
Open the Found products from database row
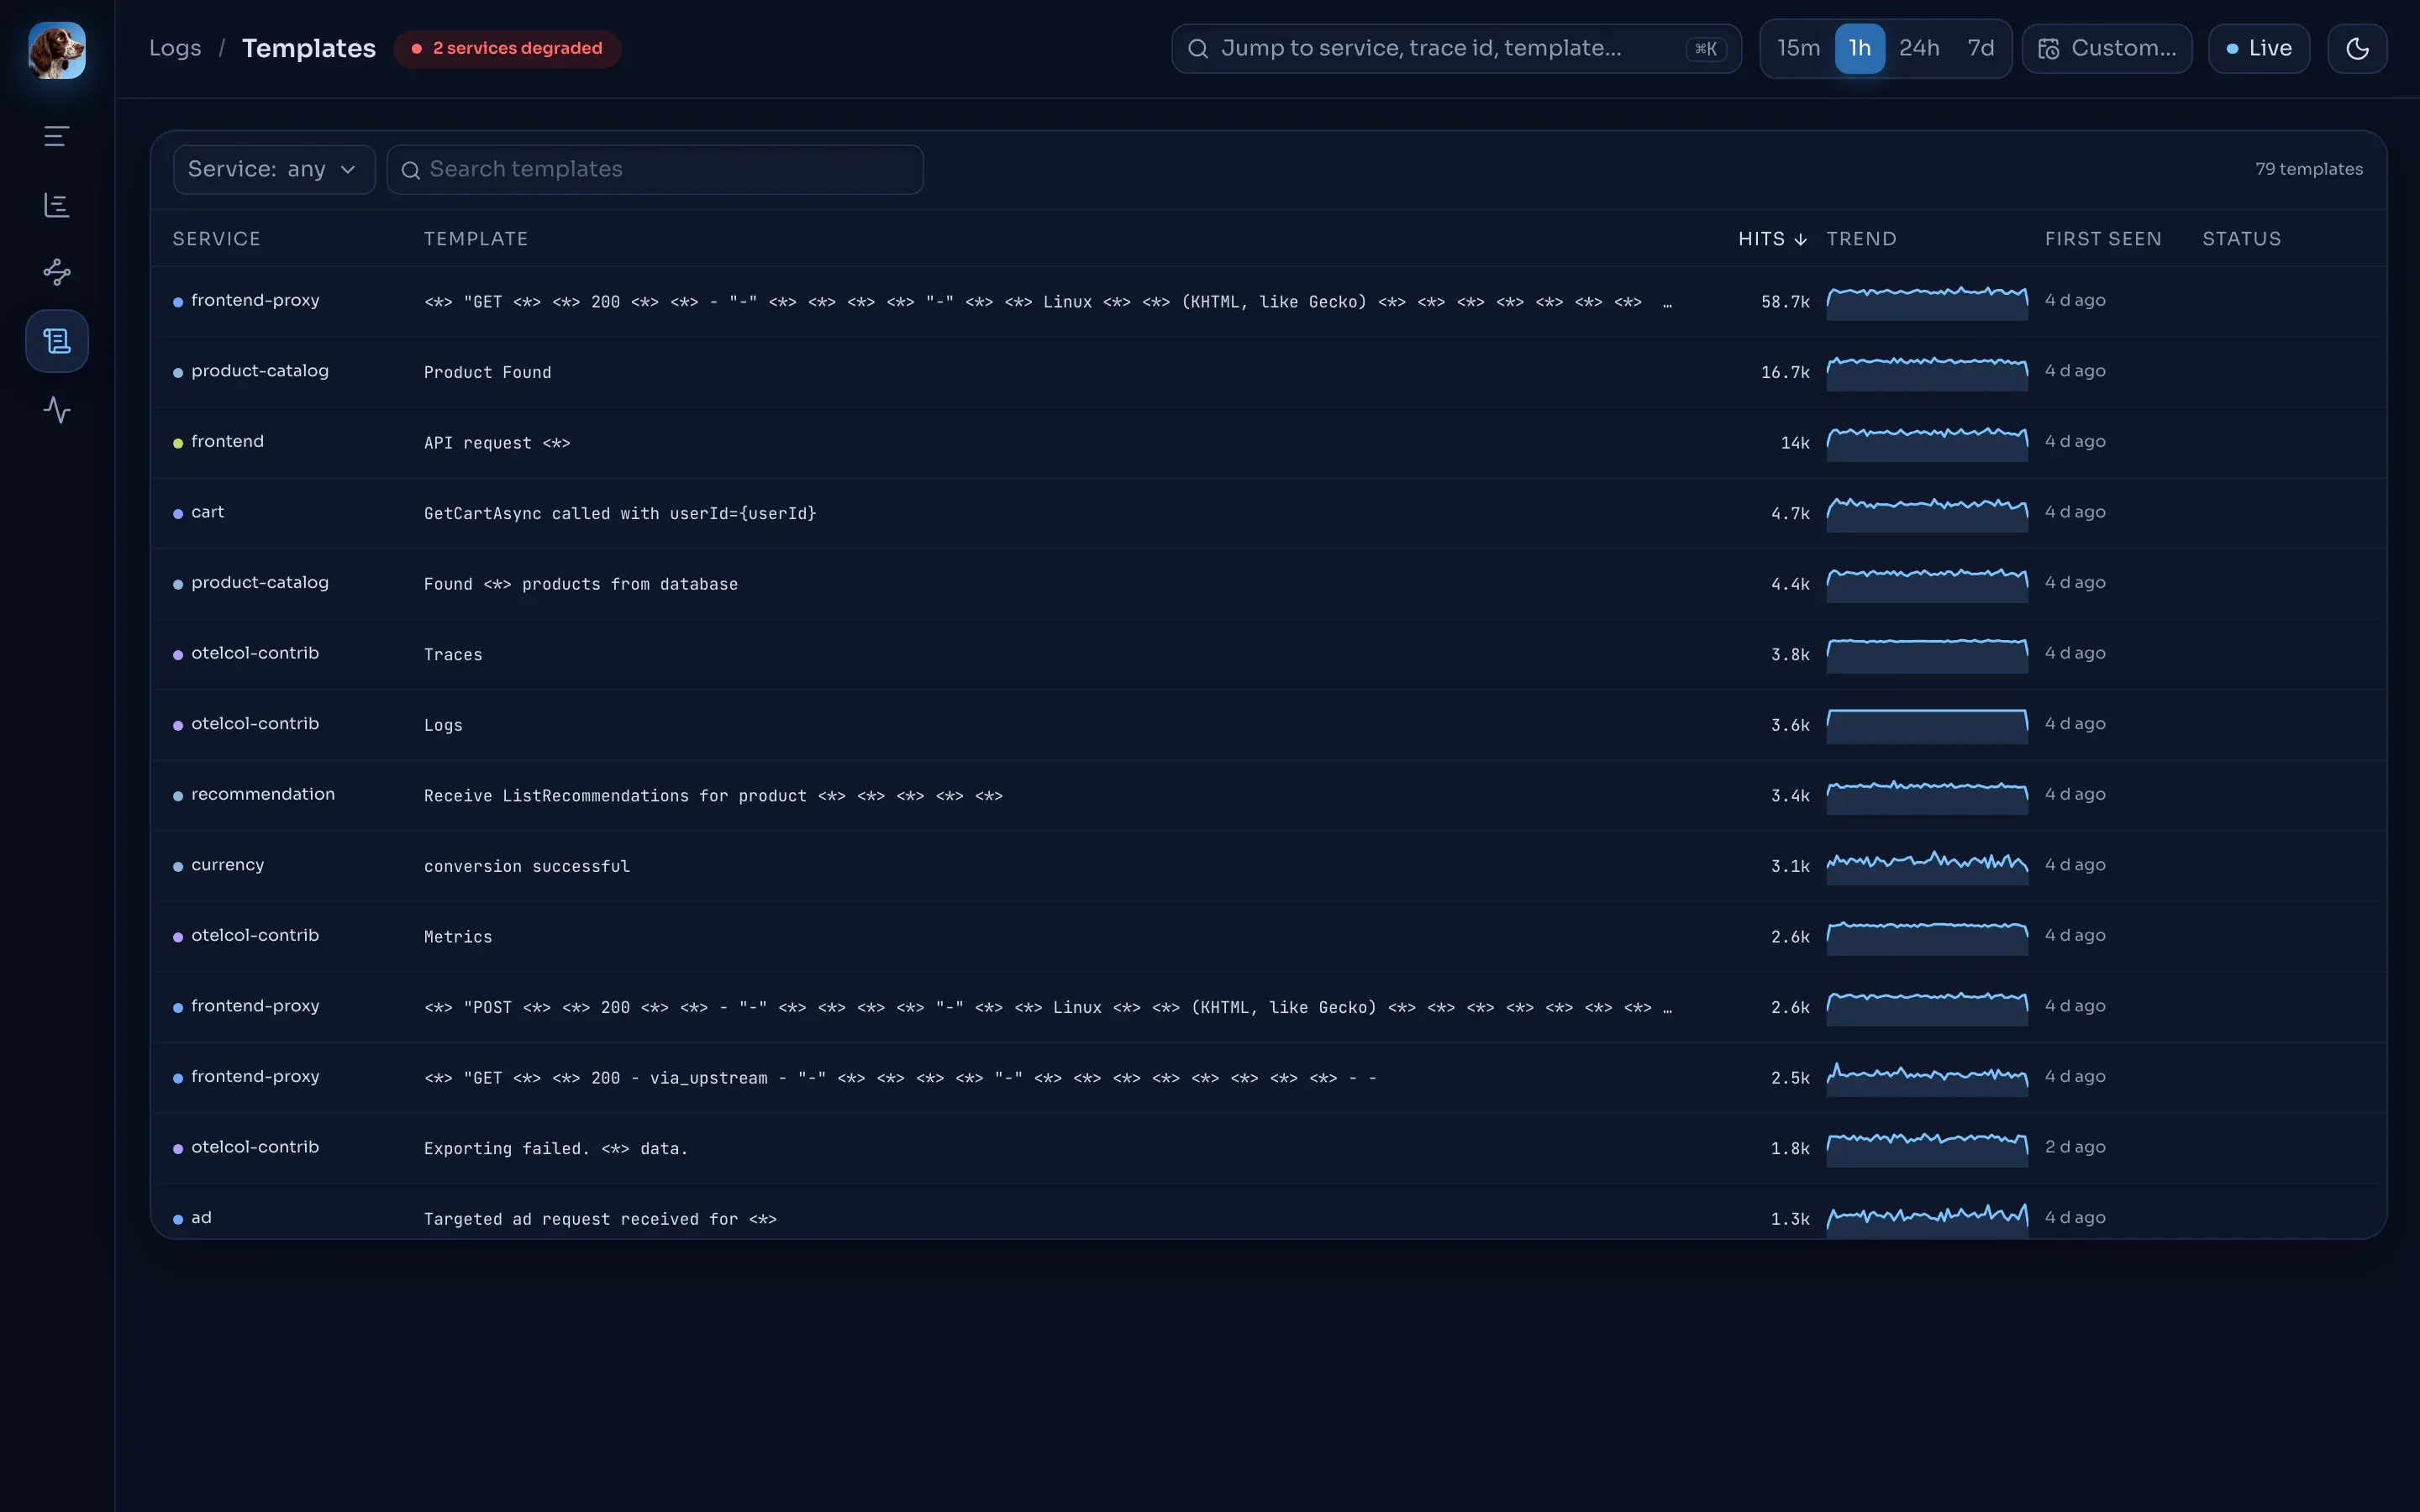(1268, 583)
